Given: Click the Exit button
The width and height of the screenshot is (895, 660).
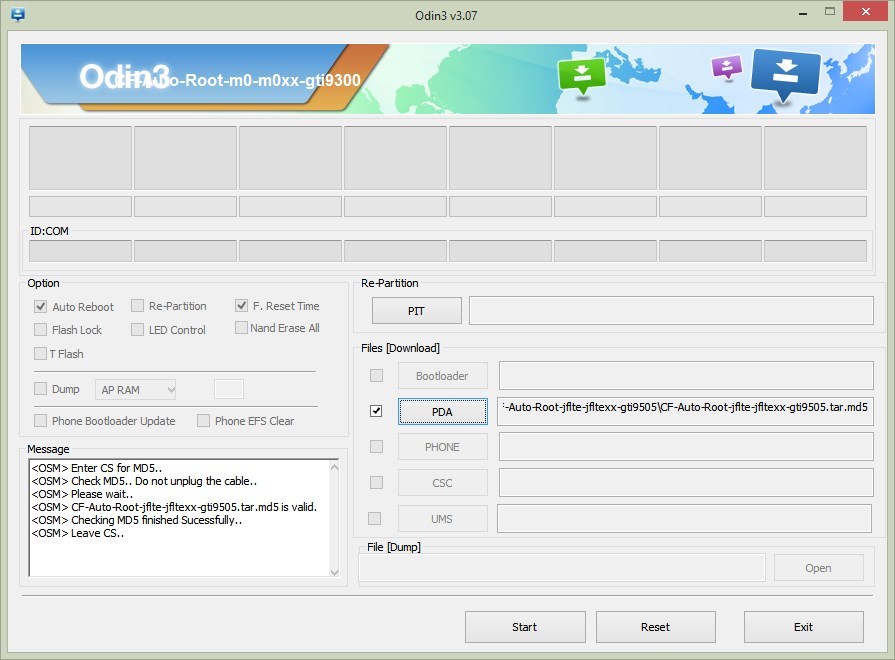Looking at the screenshot, I should point(804,627).
